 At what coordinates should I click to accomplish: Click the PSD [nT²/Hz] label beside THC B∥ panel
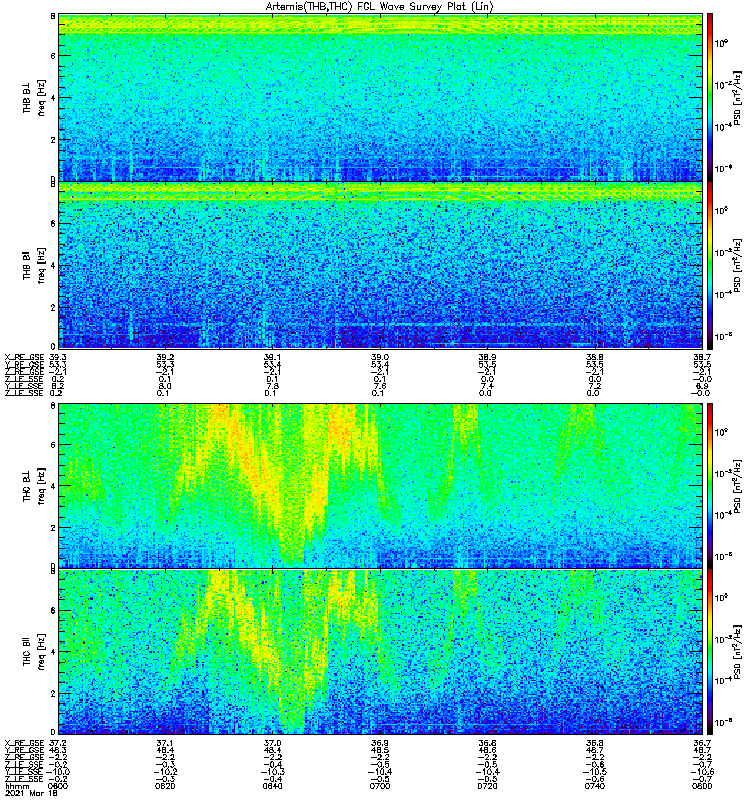737,652
